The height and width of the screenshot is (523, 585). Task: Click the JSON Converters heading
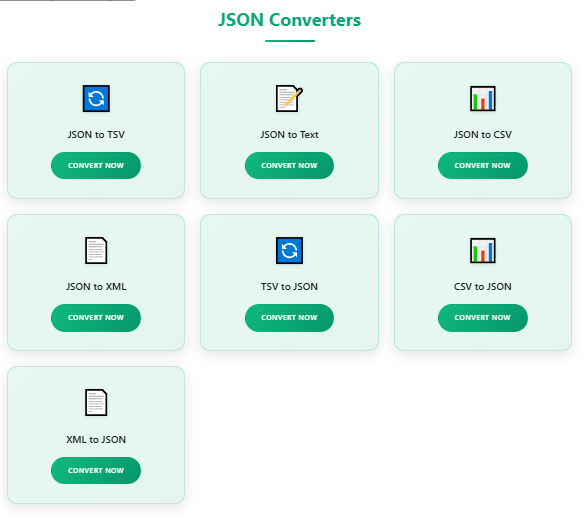[290, 20]
